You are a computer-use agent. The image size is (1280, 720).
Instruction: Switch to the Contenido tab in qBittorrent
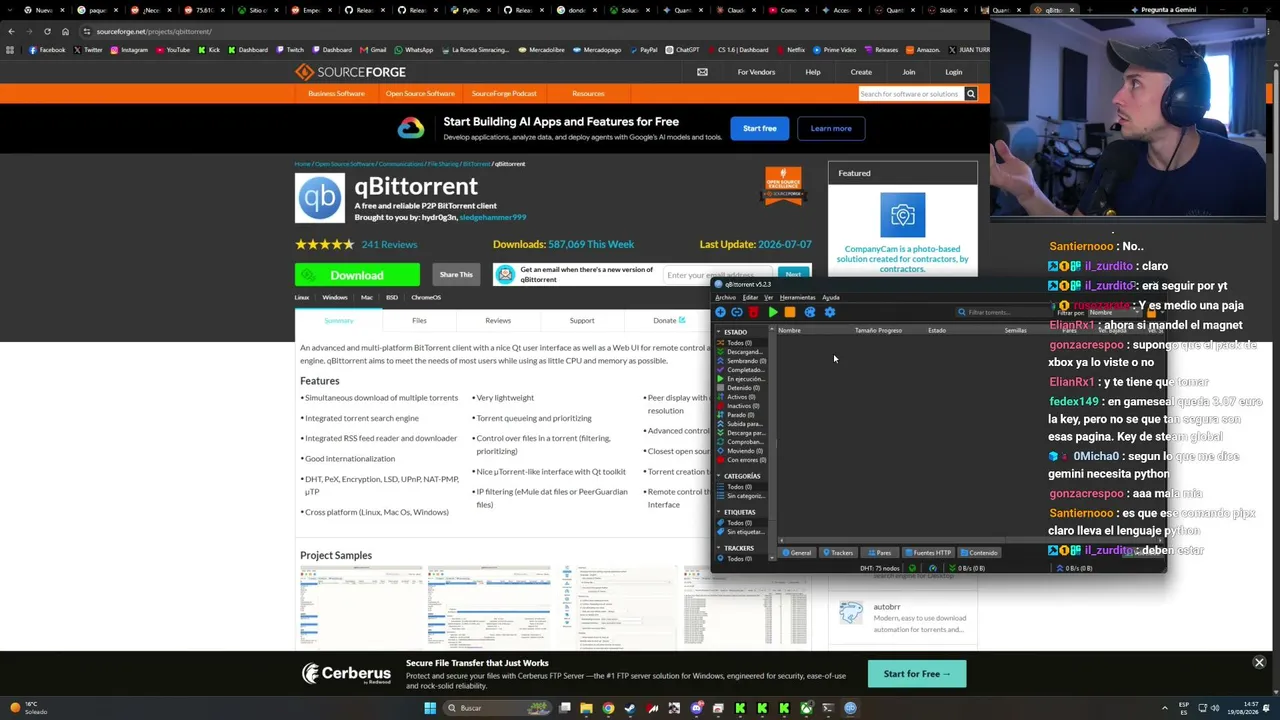[979, 553]
